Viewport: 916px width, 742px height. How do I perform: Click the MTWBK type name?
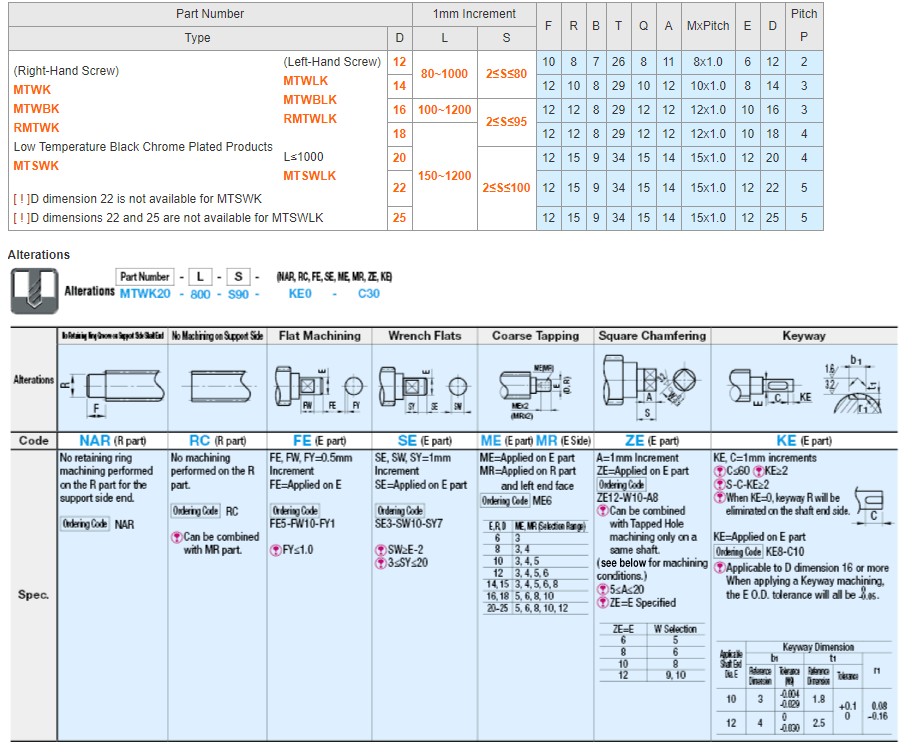coord(36,109)
